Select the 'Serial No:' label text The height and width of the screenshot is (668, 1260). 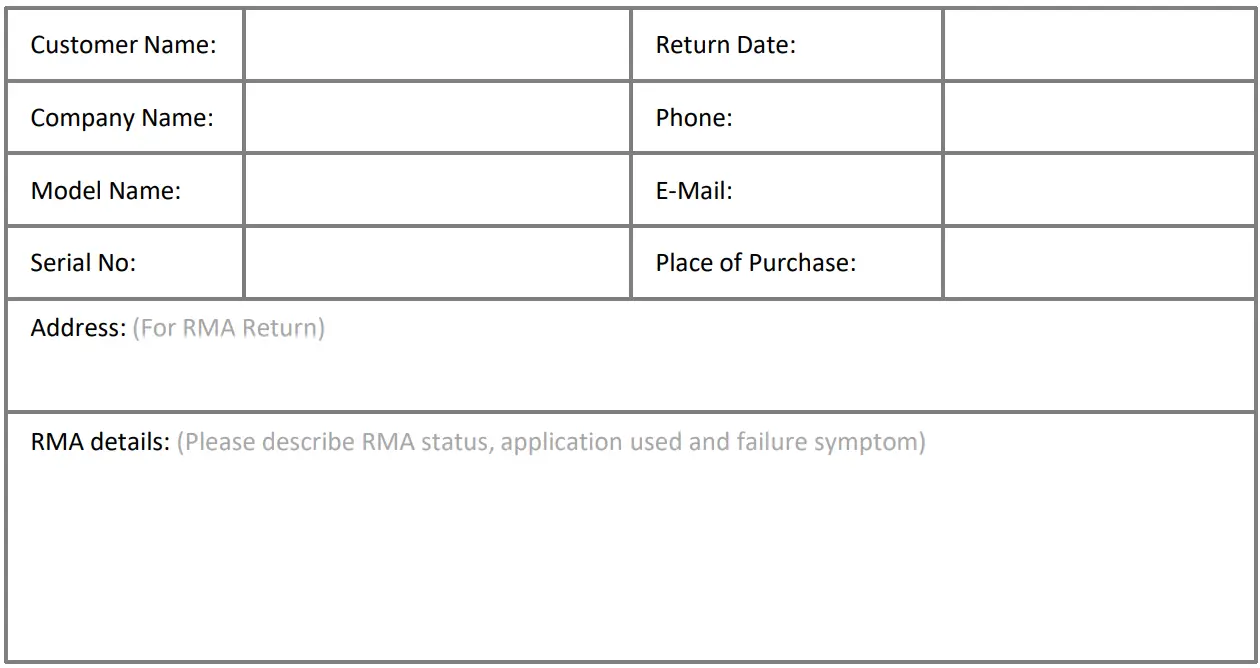point(83,263)
